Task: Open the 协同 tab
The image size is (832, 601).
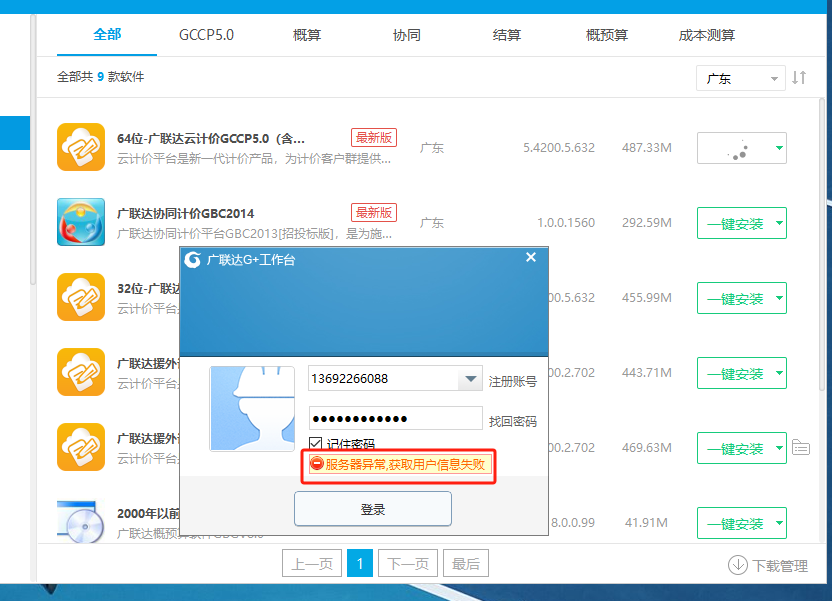Action: [x=406, y=35]
